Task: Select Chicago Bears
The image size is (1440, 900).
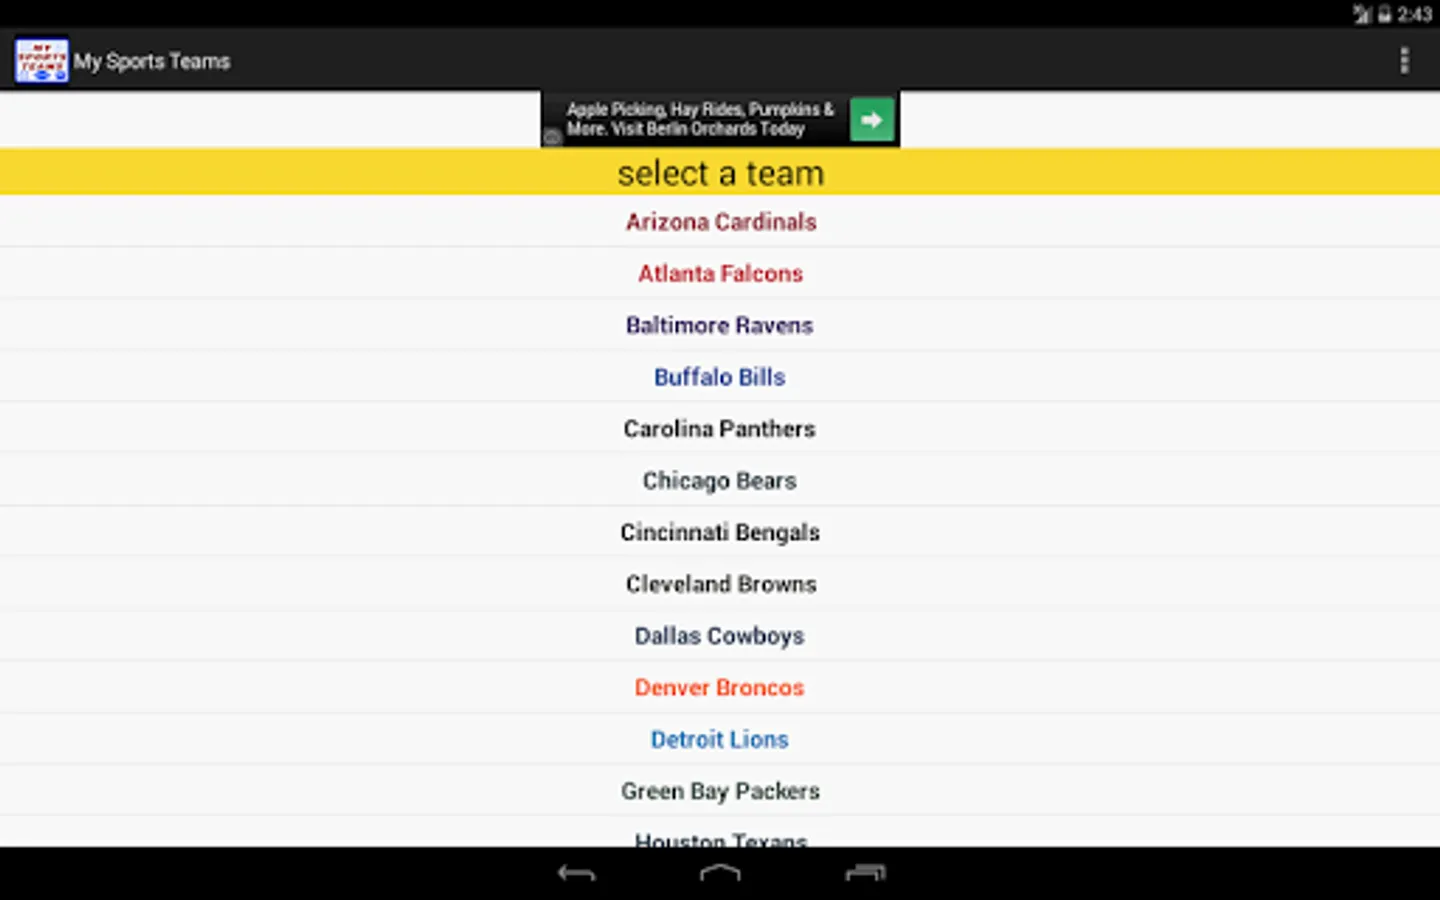Action: click(720, 480)
